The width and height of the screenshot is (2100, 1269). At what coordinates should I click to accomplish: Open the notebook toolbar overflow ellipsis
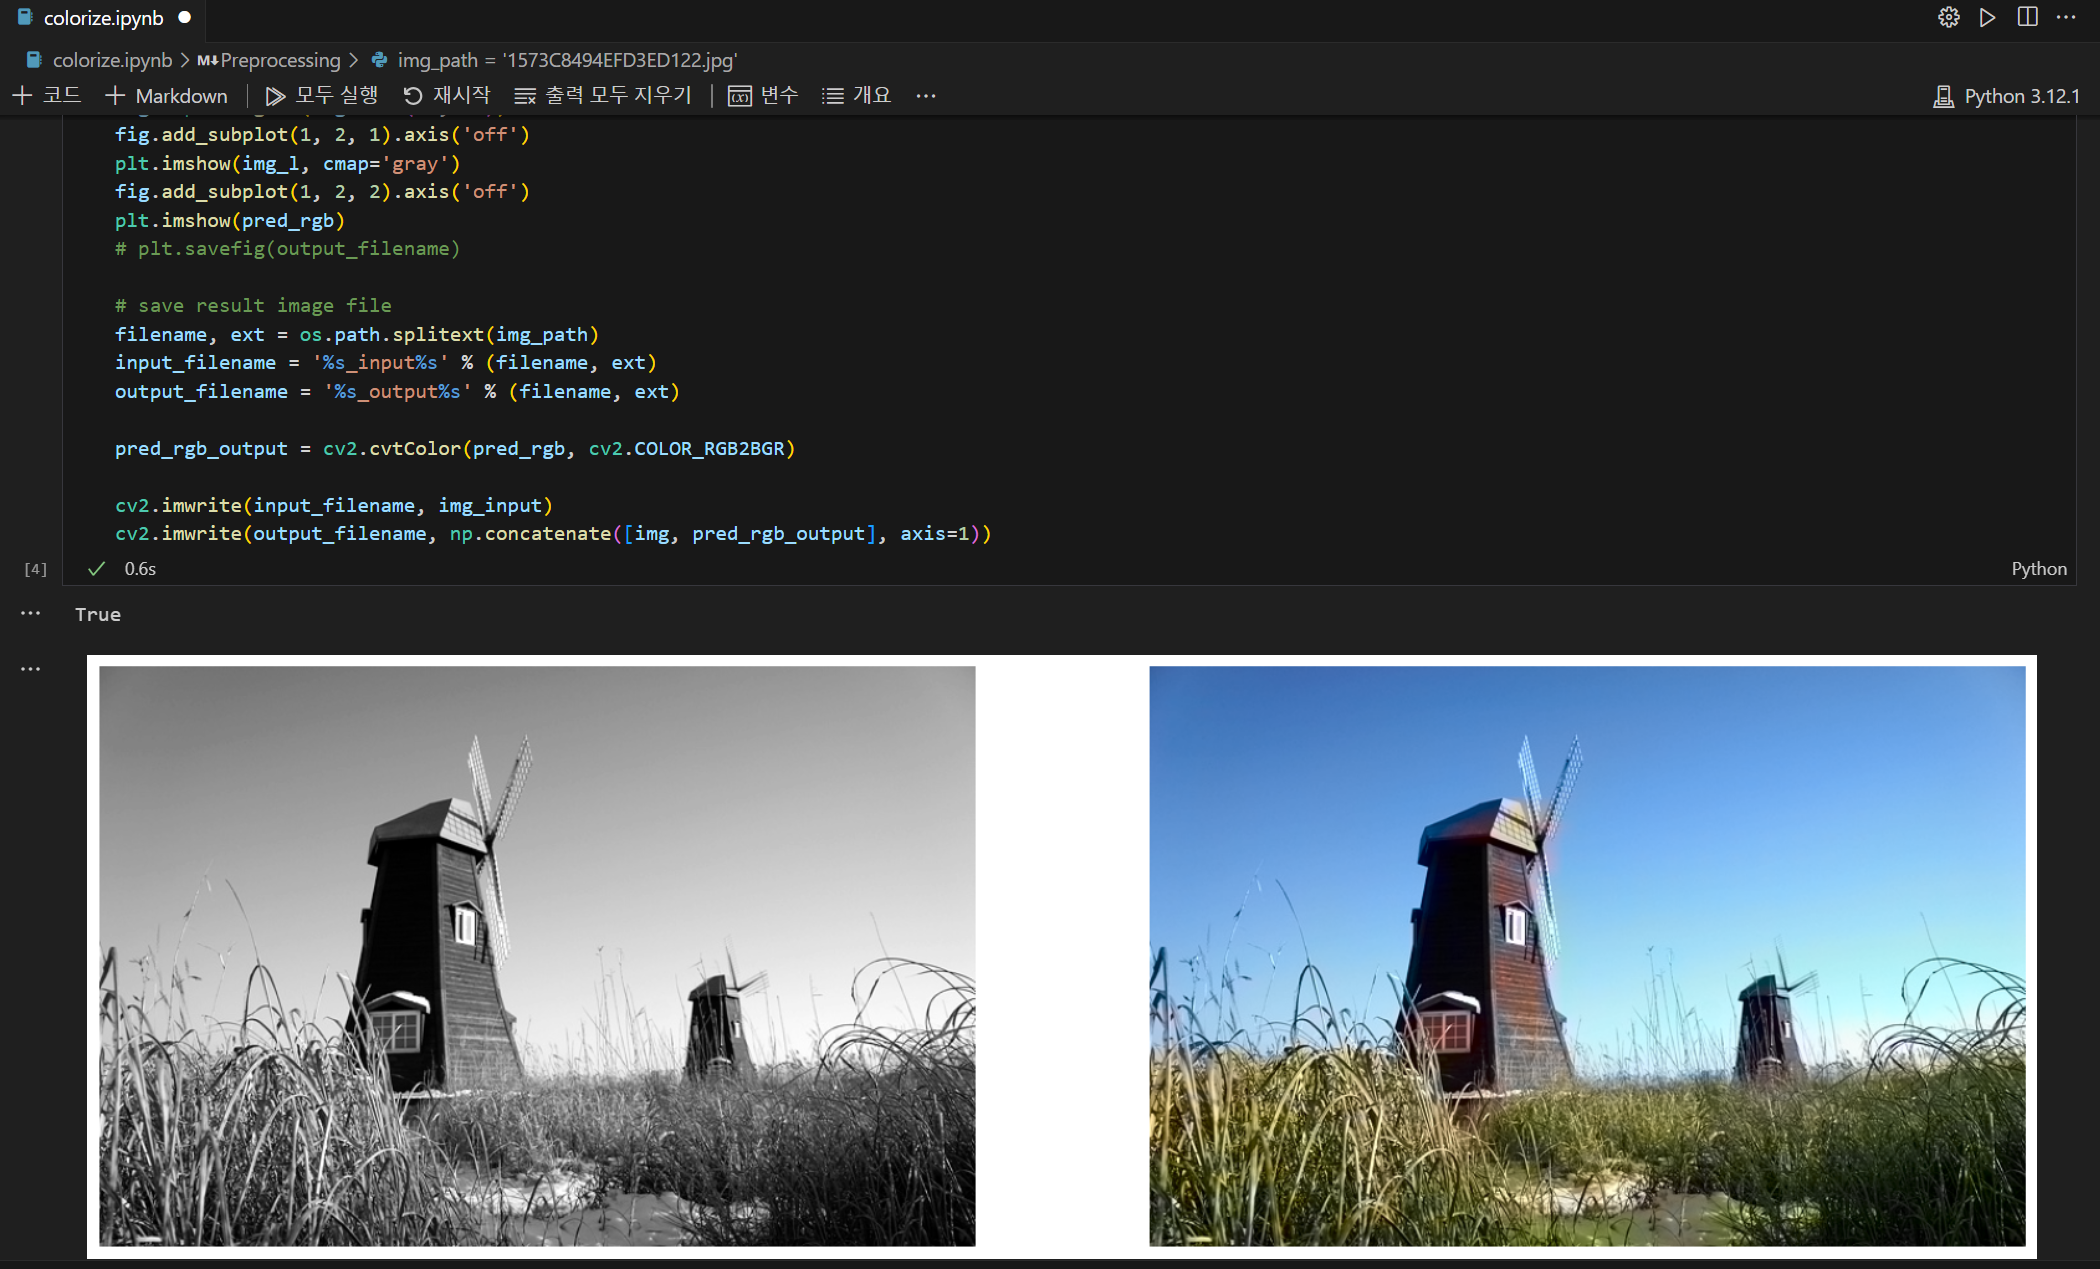[x=926, y=96]
